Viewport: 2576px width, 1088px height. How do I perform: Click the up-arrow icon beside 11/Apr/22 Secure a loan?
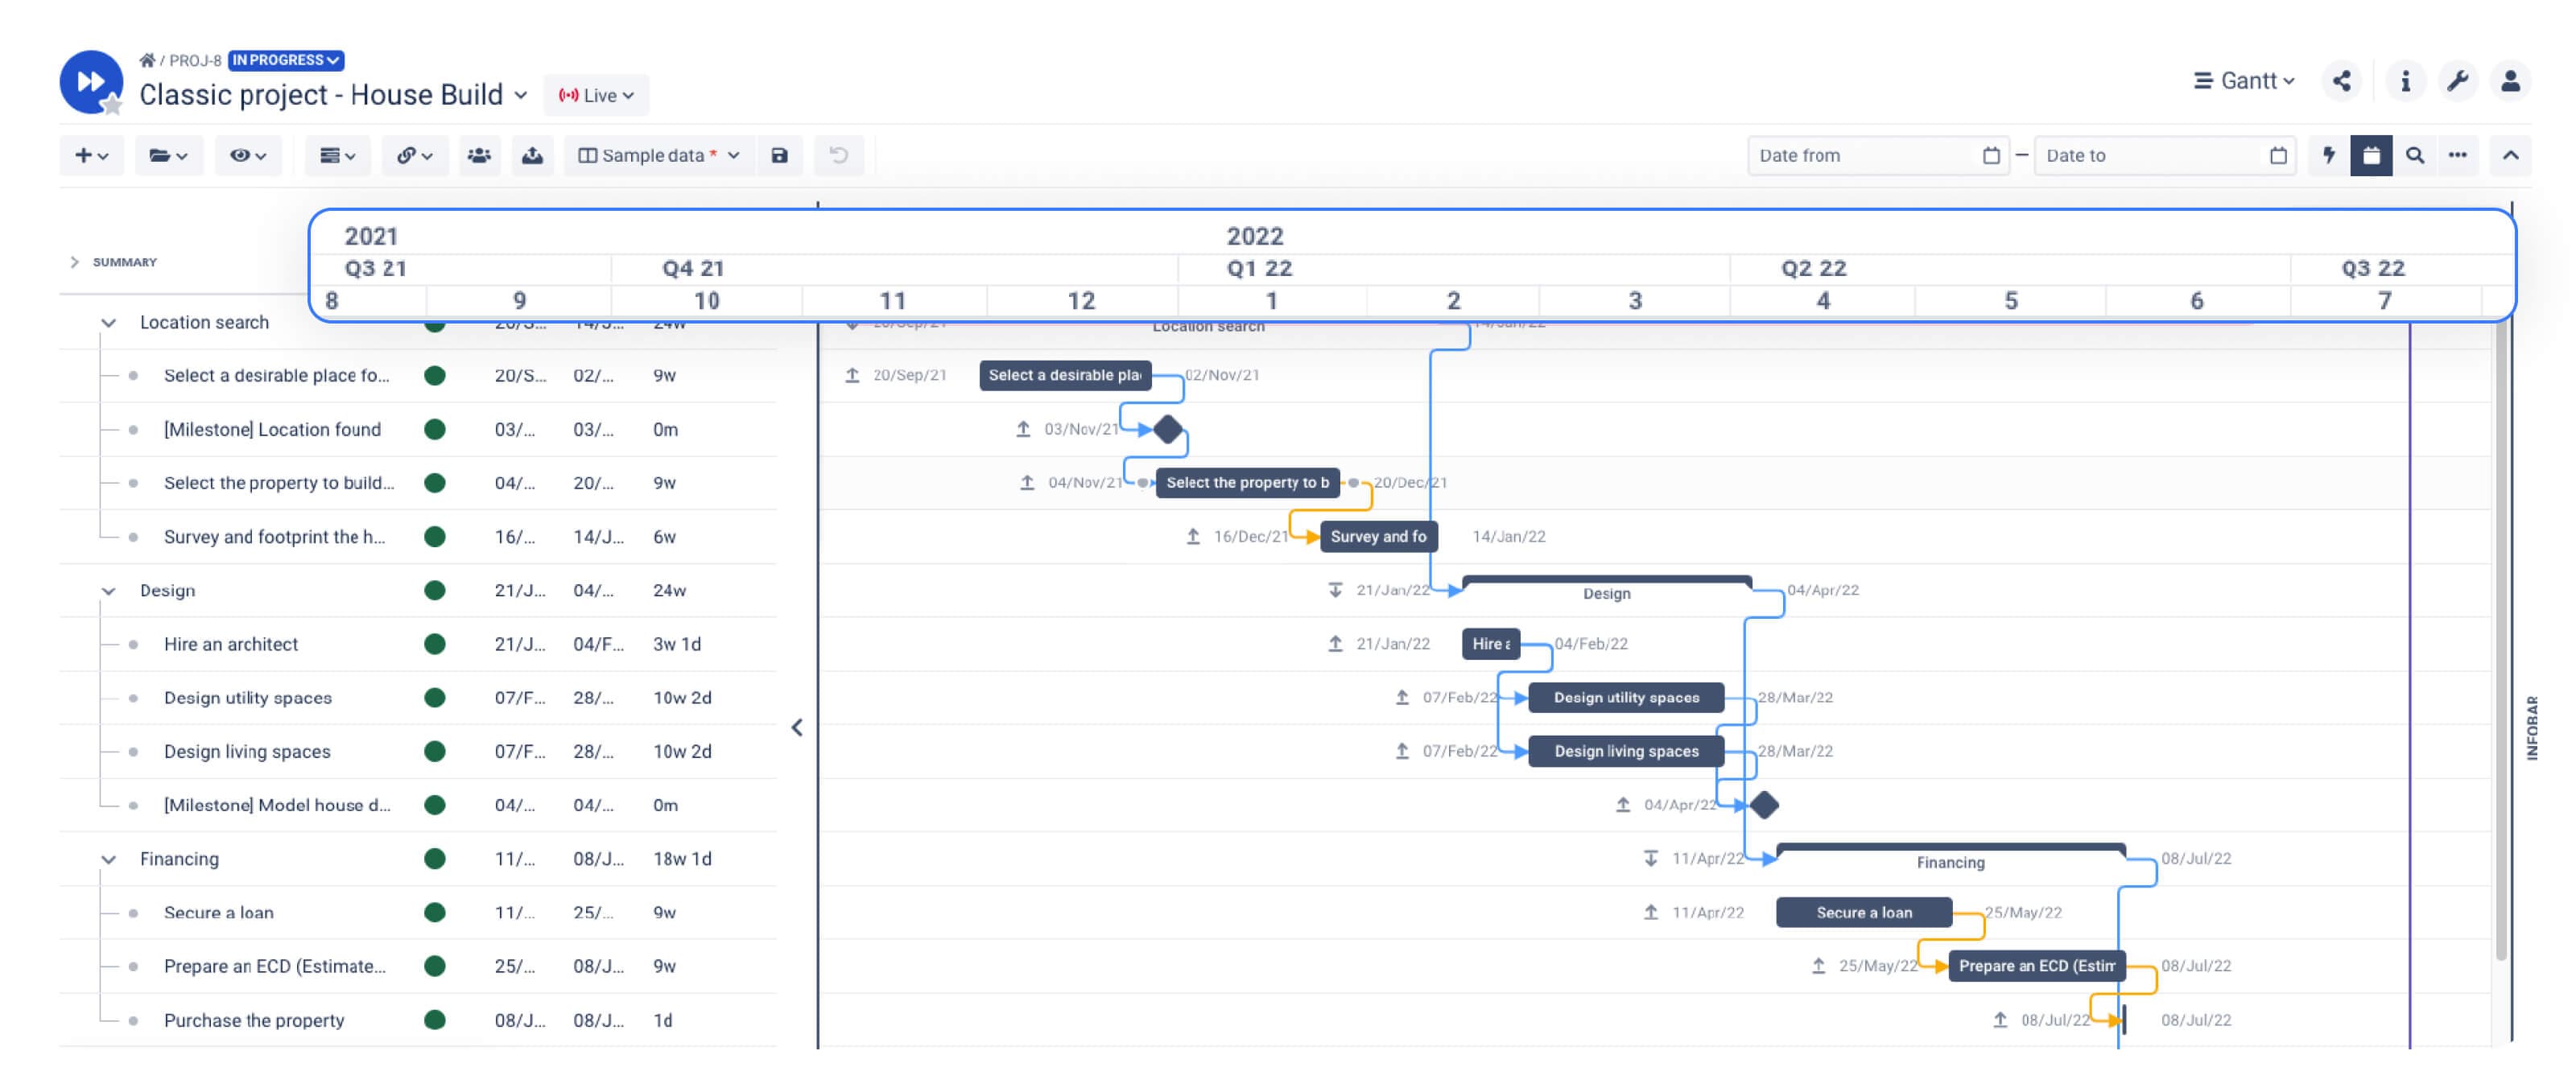[x=1651, y=912]
